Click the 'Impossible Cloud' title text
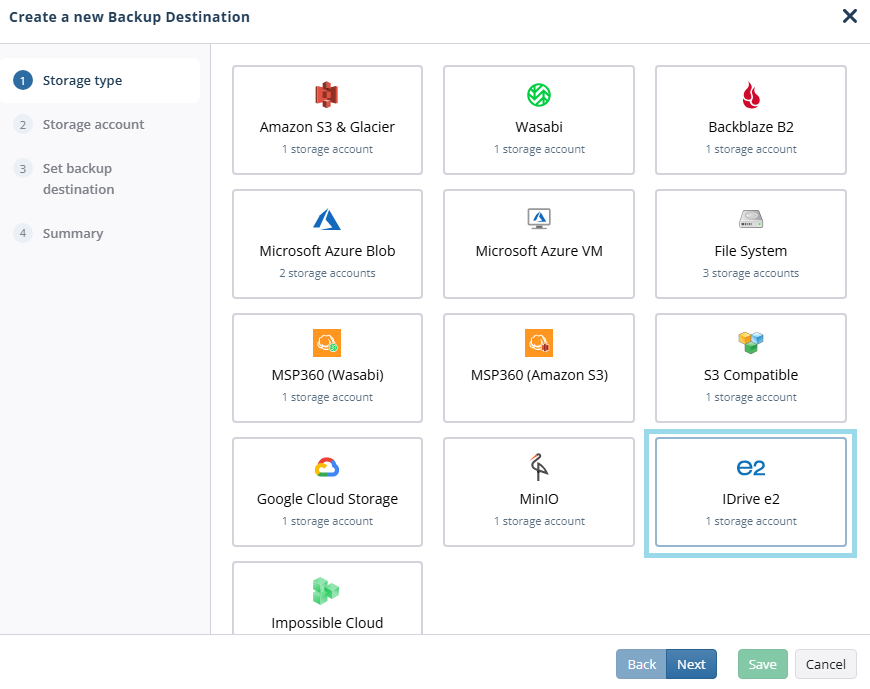 327,623
